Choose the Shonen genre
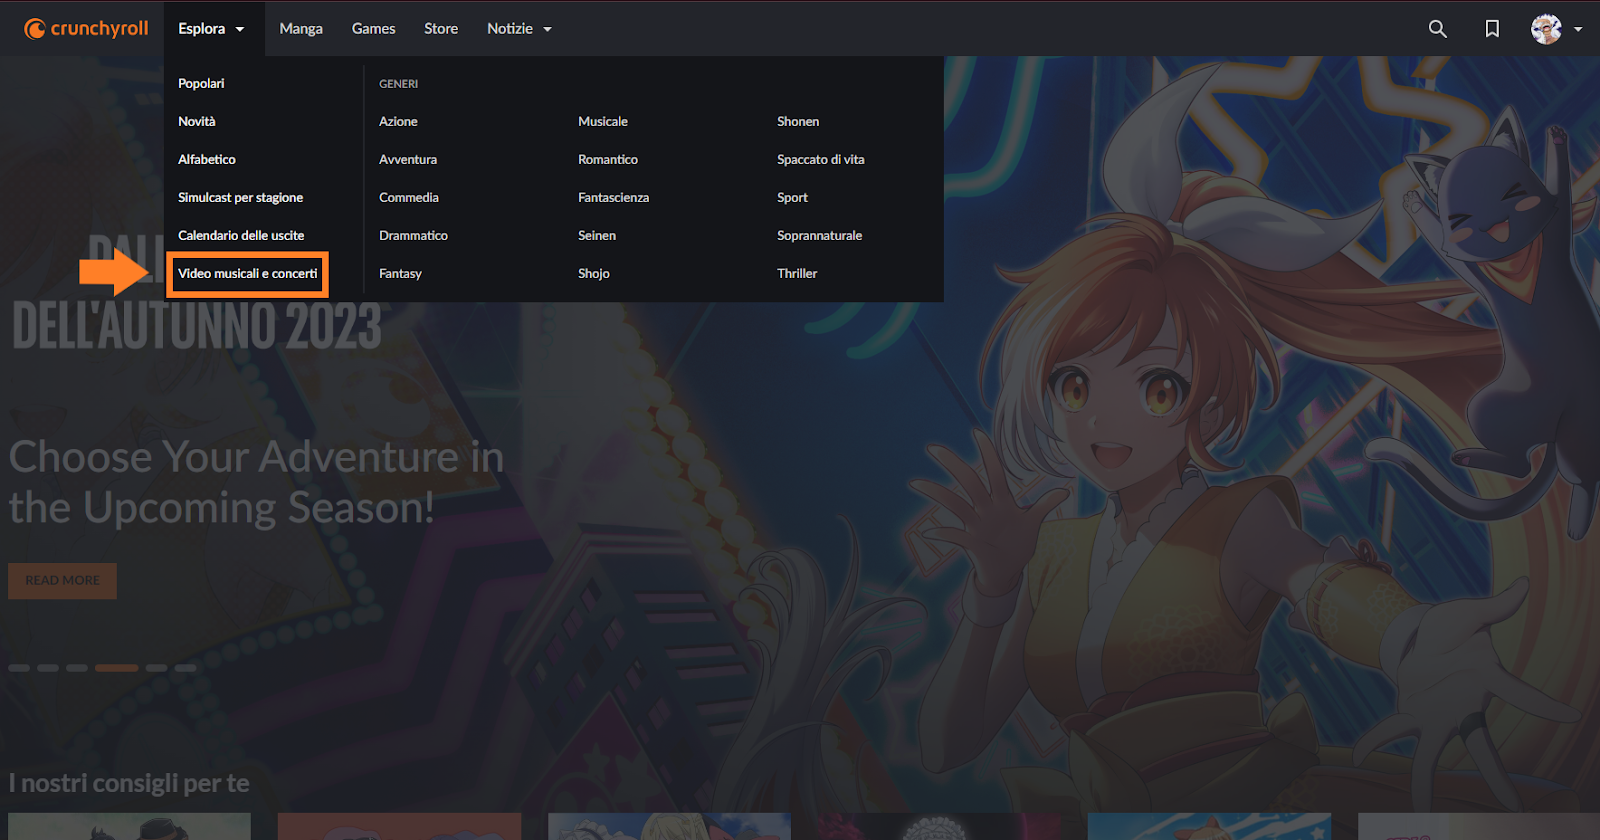Viewport: 1600px width, 840px height. [x=798, y=121]
